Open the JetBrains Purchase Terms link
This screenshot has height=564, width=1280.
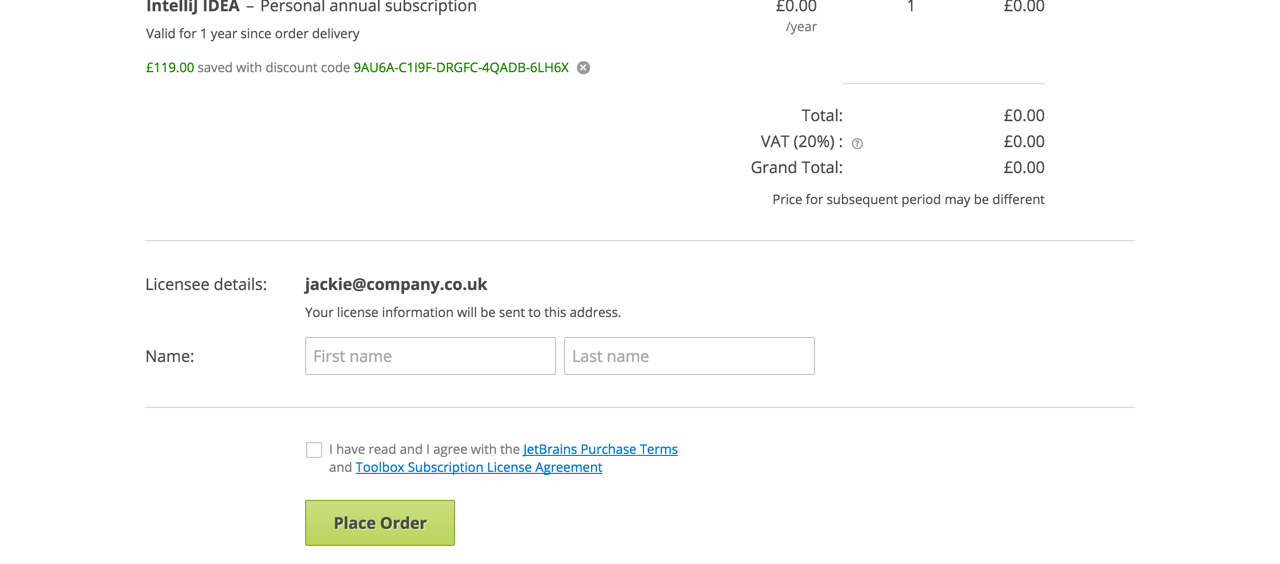[600, 449]
